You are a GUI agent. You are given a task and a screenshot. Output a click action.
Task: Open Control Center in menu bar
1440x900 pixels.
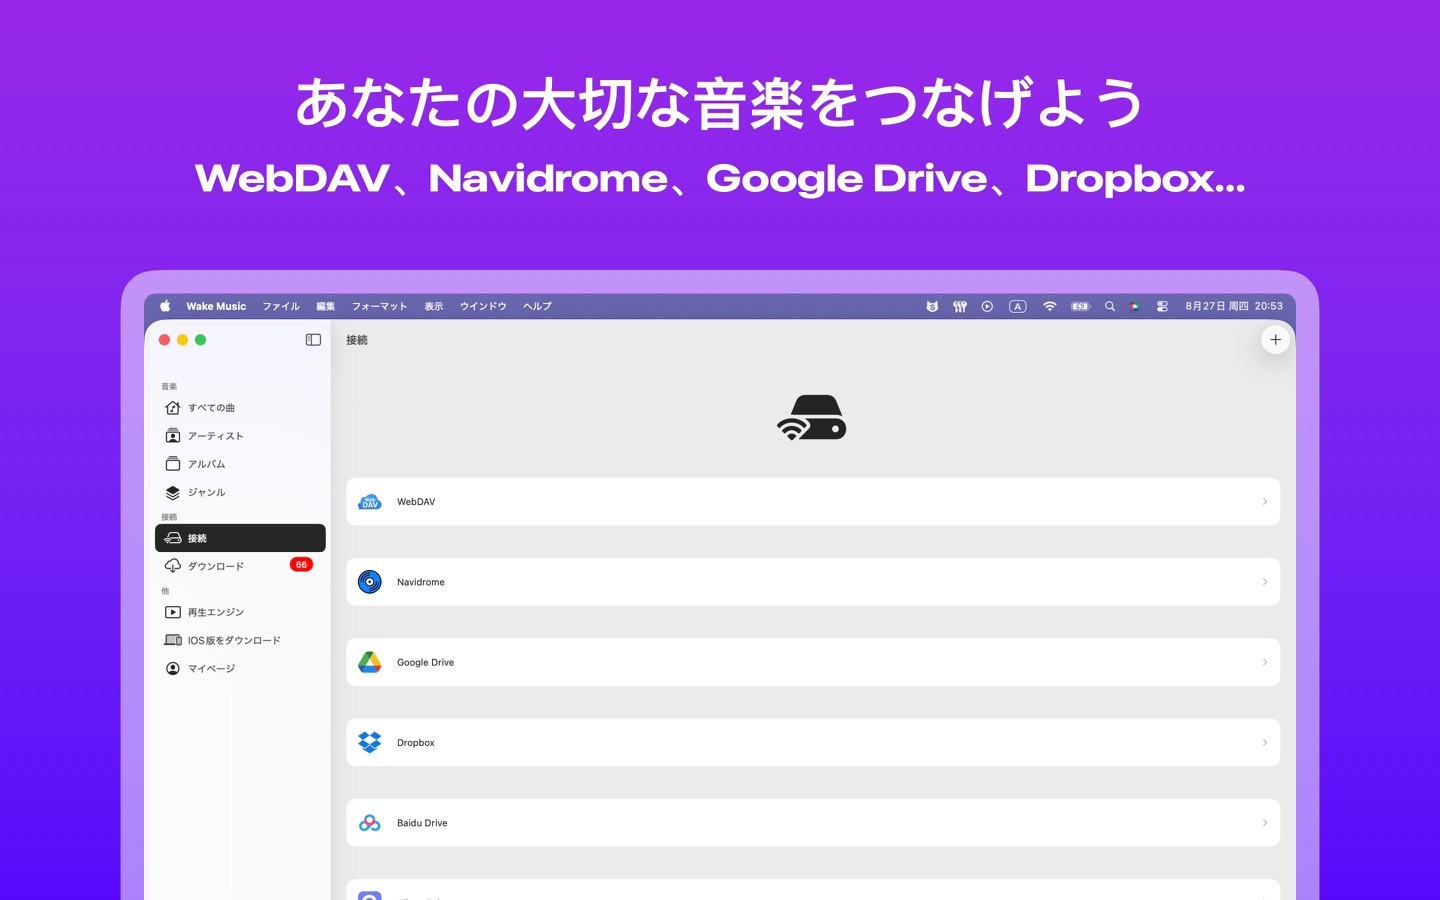point(1162,306)
